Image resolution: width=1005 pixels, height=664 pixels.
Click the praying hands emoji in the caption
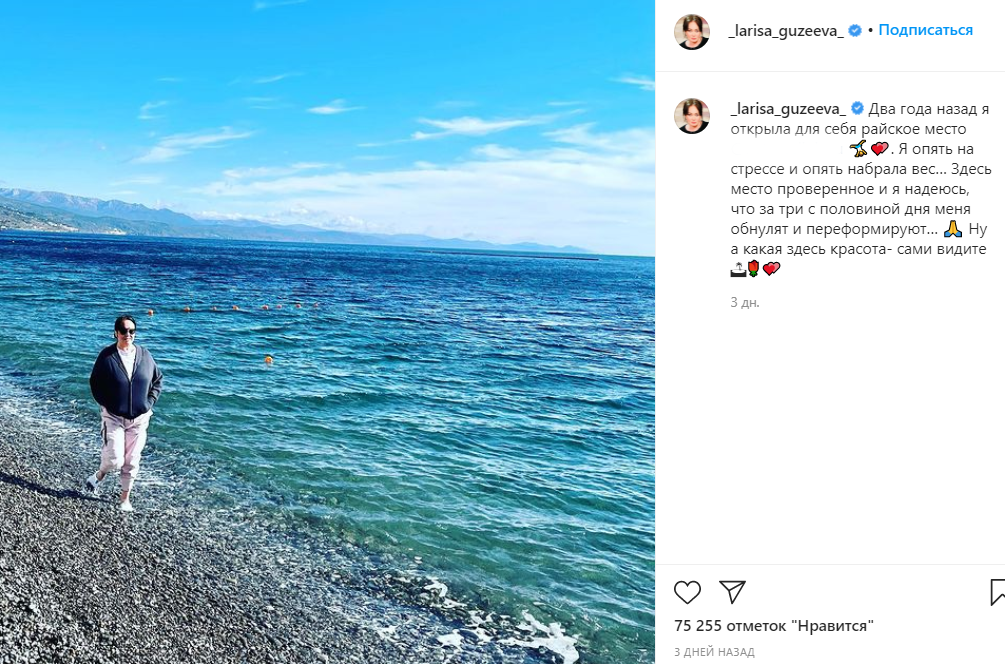pyautogui.click(x=952, y=228)
